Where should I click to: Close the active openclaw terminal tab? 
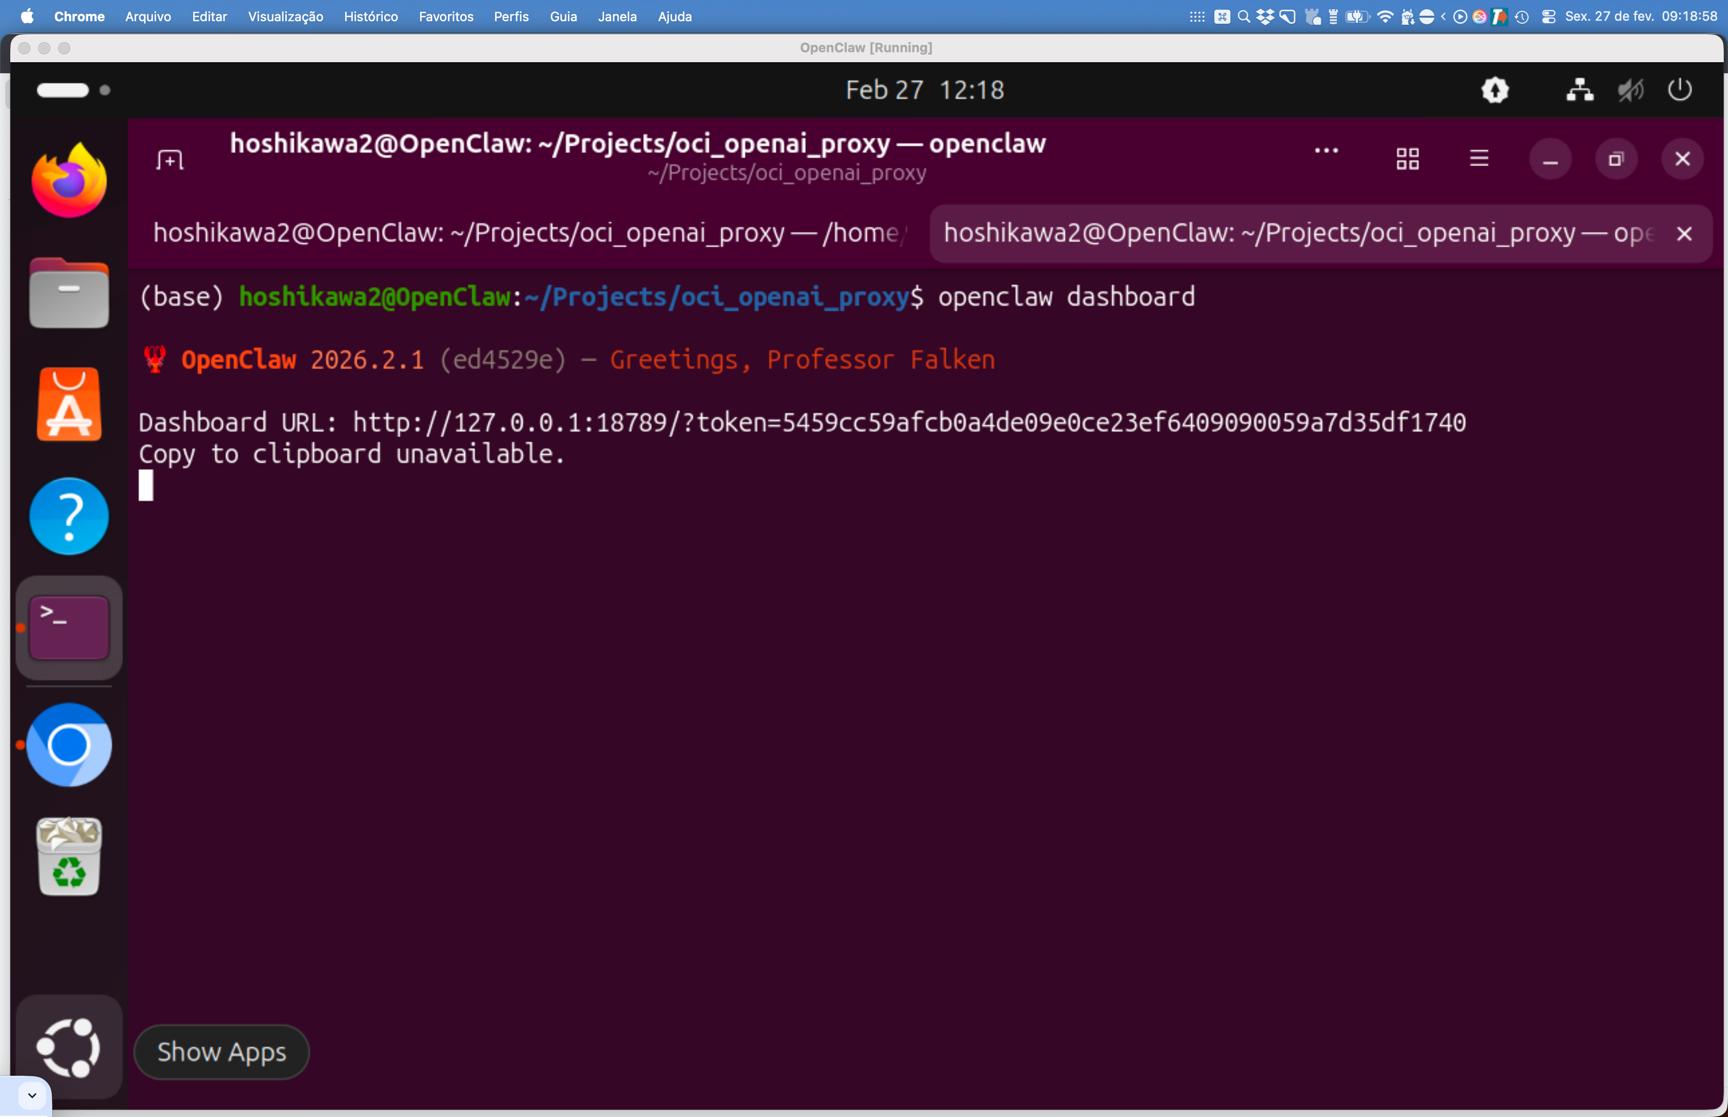pyautogui.click(x=1685, y=234)
